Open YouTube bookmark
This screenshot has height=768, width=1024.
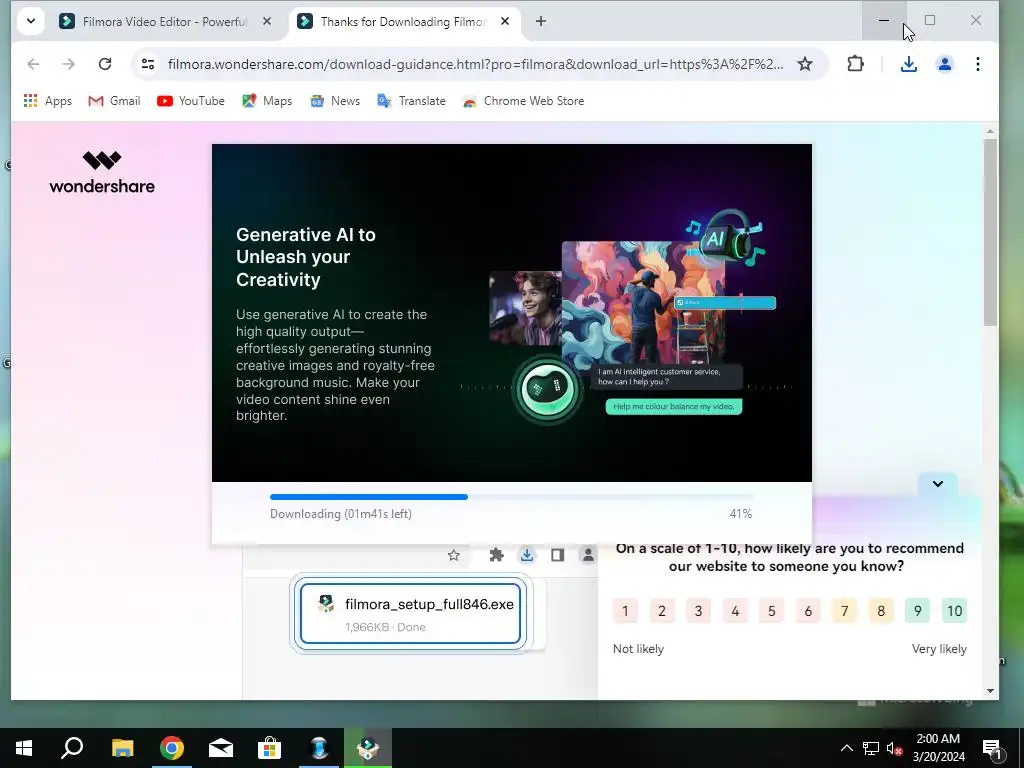pos(191,101)
